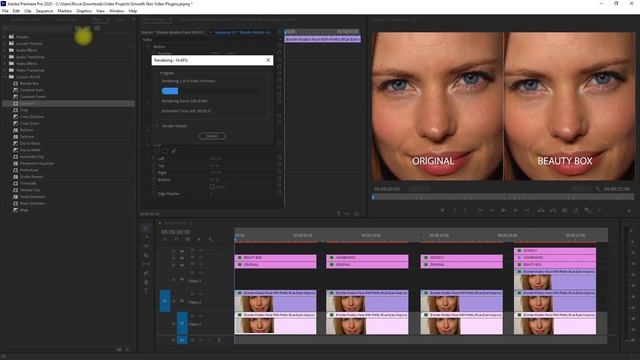
Task: Select Warp Stabilizer effect in list
Action: click(x=32, y=203)
